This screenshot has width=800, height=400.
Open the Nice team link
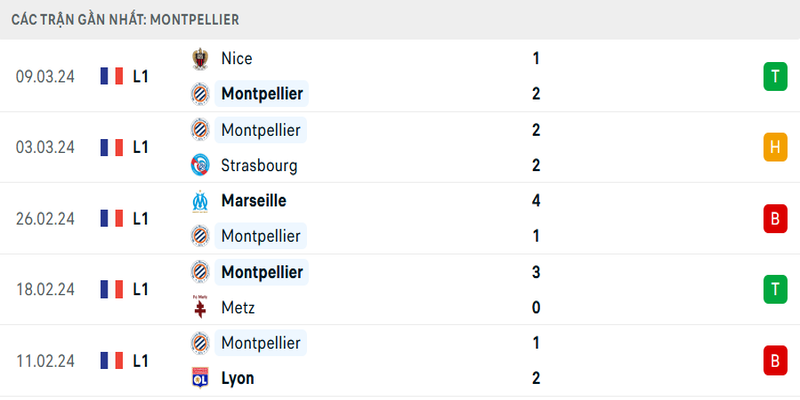click(x=238, y=59)
